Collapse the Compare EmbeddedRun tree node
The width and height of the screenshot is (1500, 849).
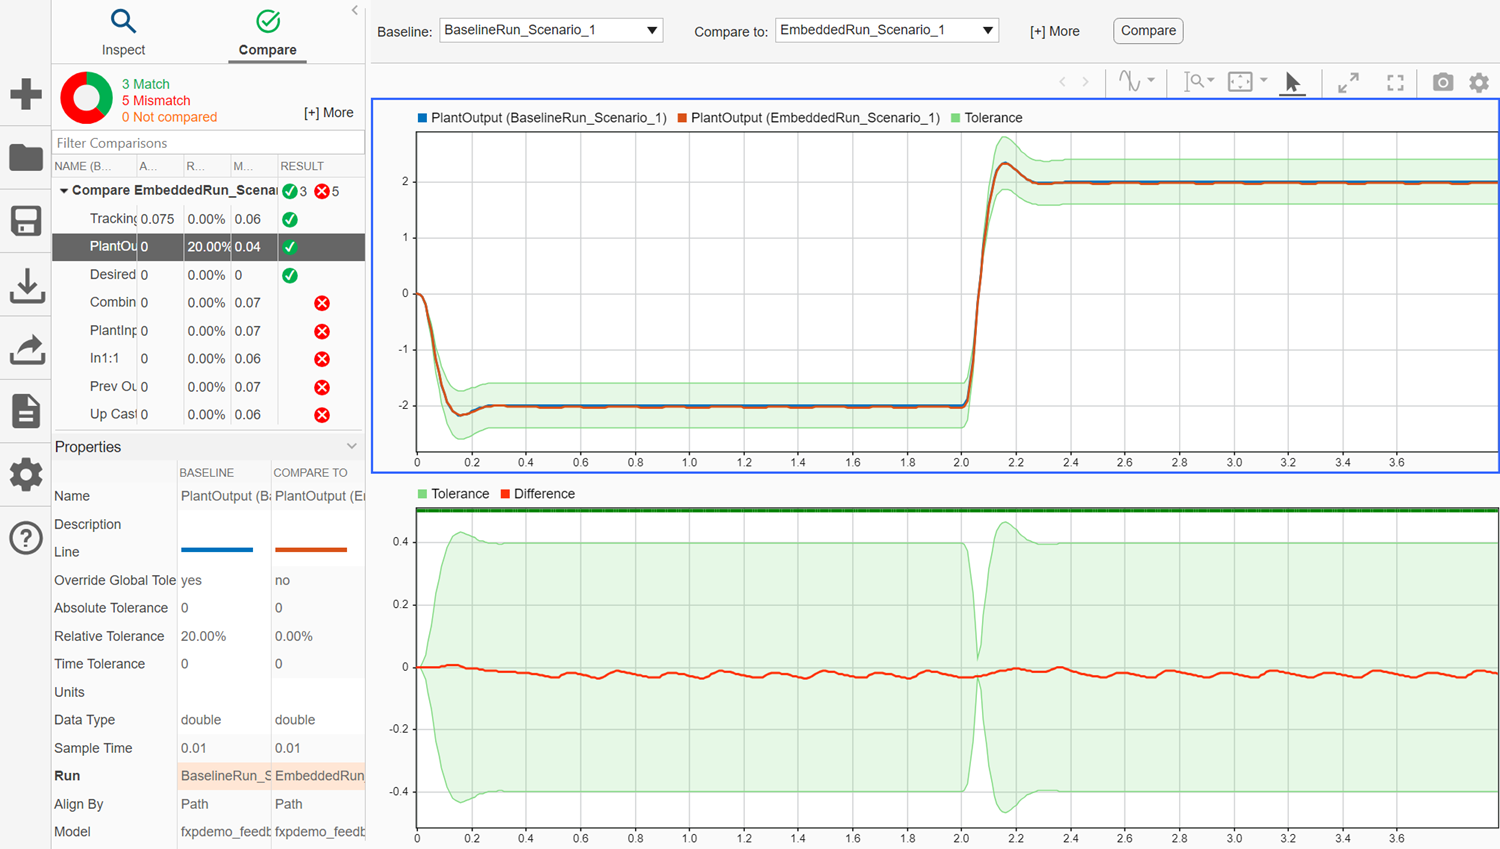pyautogui.click(x=64, y=191)
